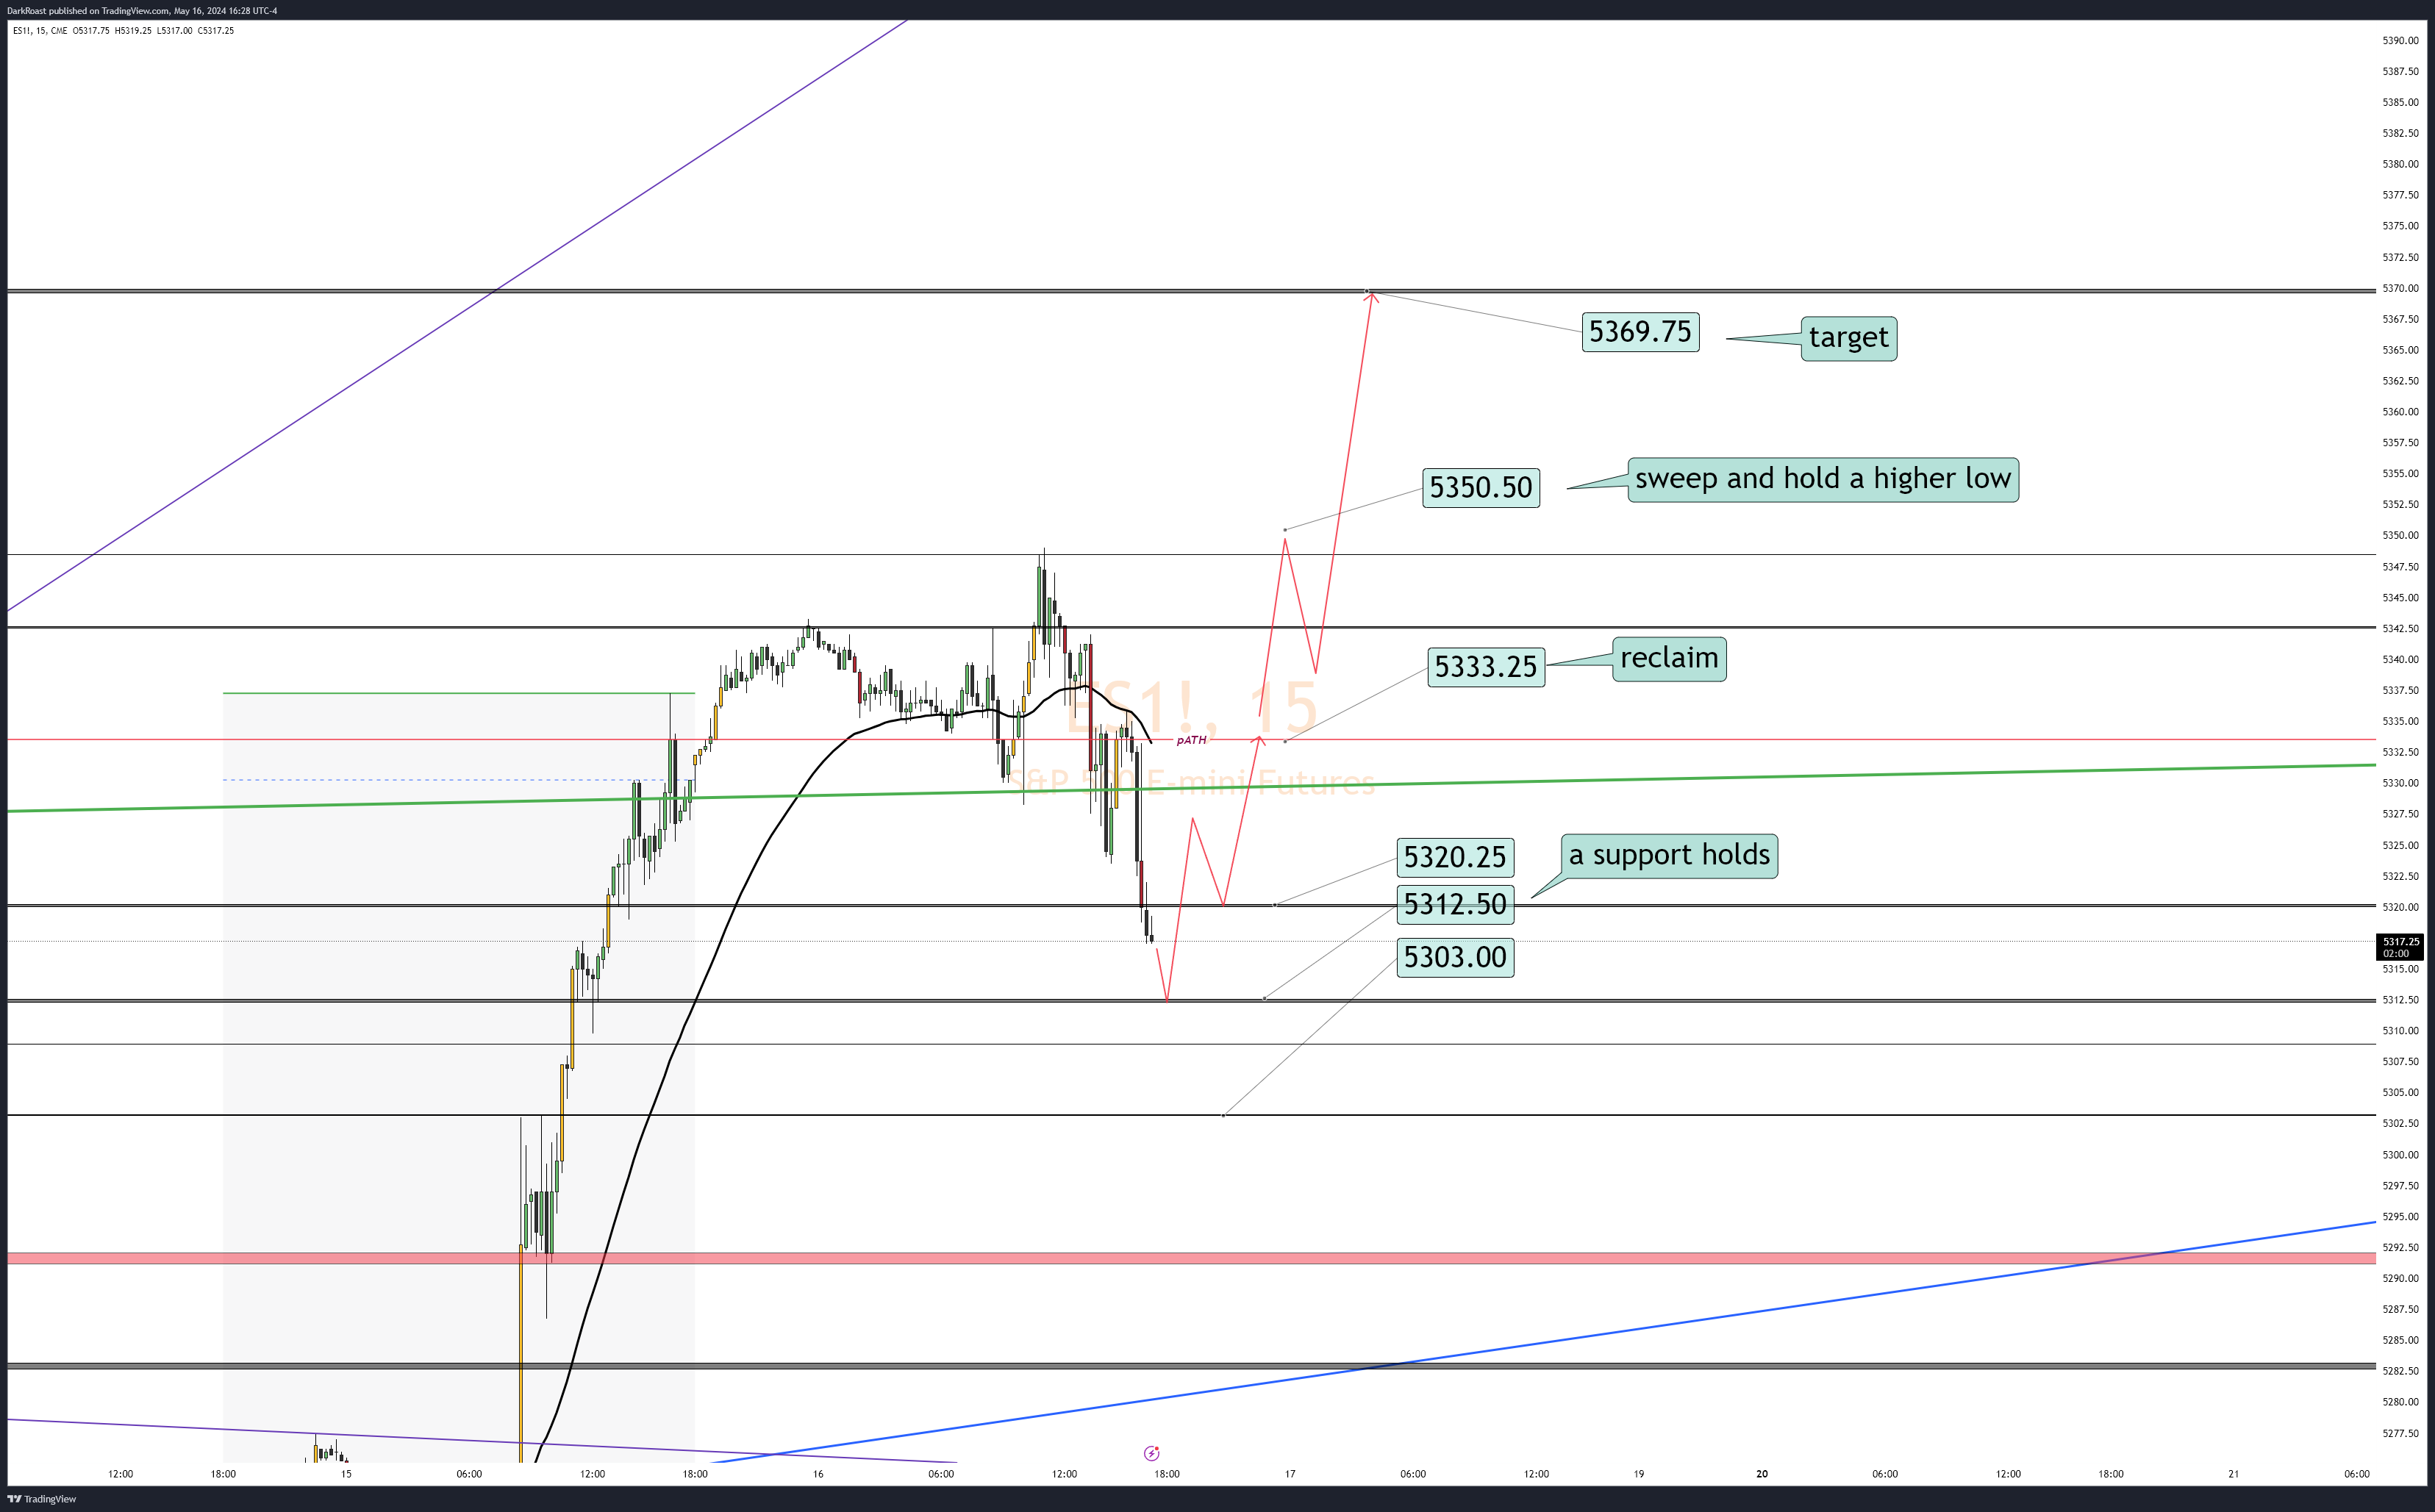
Task: Click the 5370.00 label on the price axis
Action: 2400,288
